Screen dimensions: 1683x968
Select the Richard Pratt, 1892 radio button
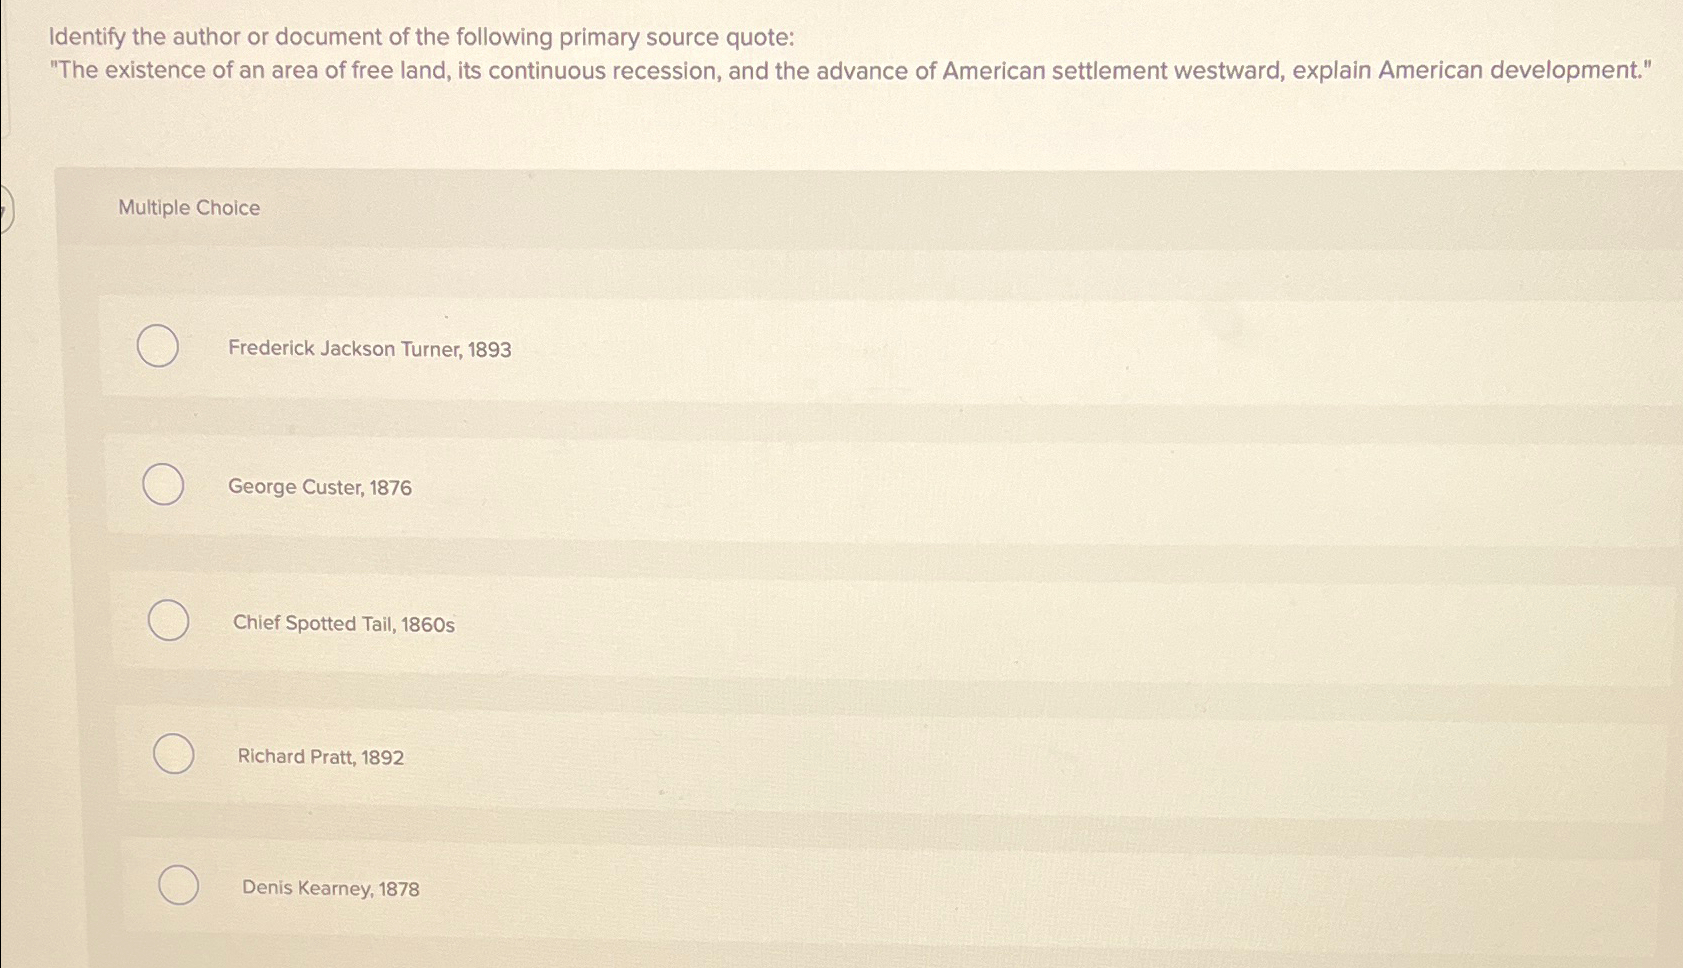[174, 755]
